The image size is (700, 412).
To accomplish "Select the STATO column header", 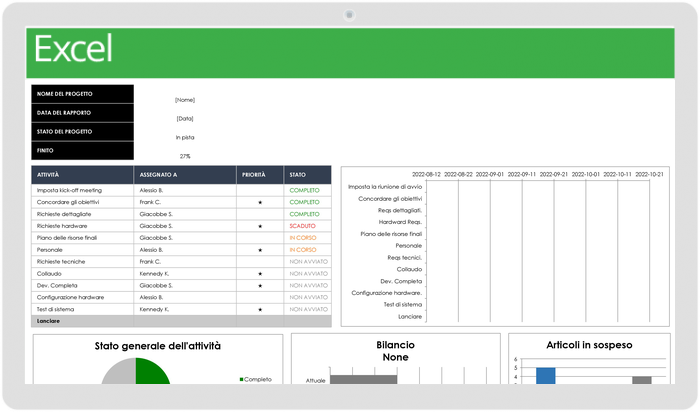I will tap(298, 175).
